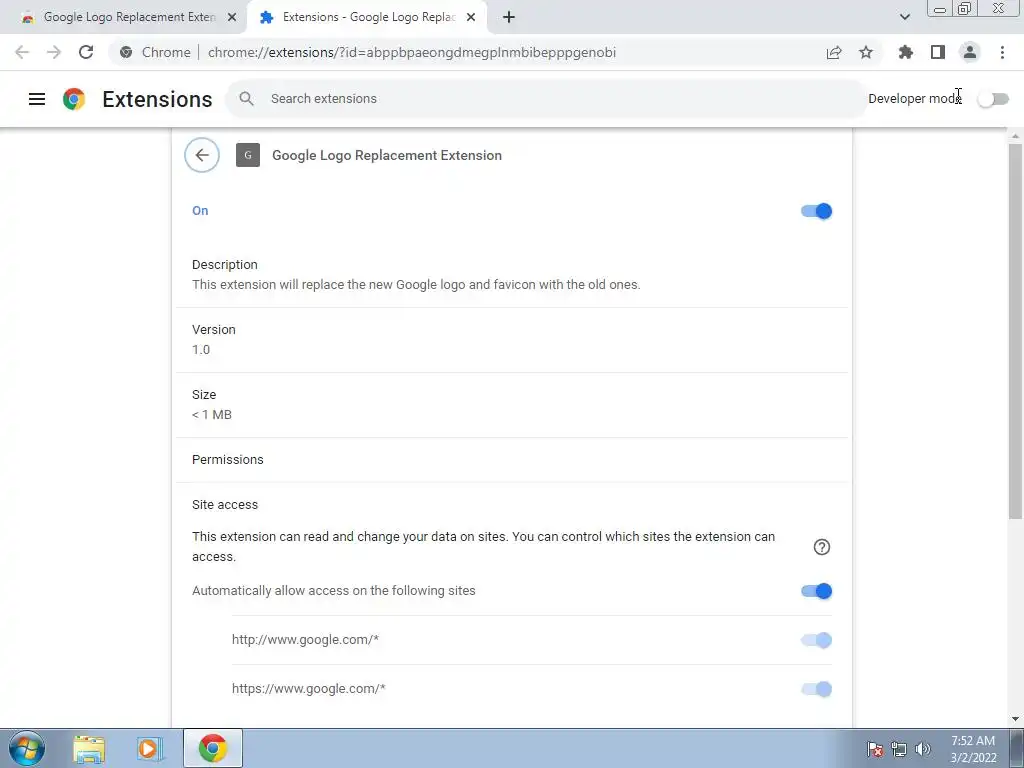Screen dimensions: 1024x768
Task: Open File Explorer from taskbar
Action: 89,748
